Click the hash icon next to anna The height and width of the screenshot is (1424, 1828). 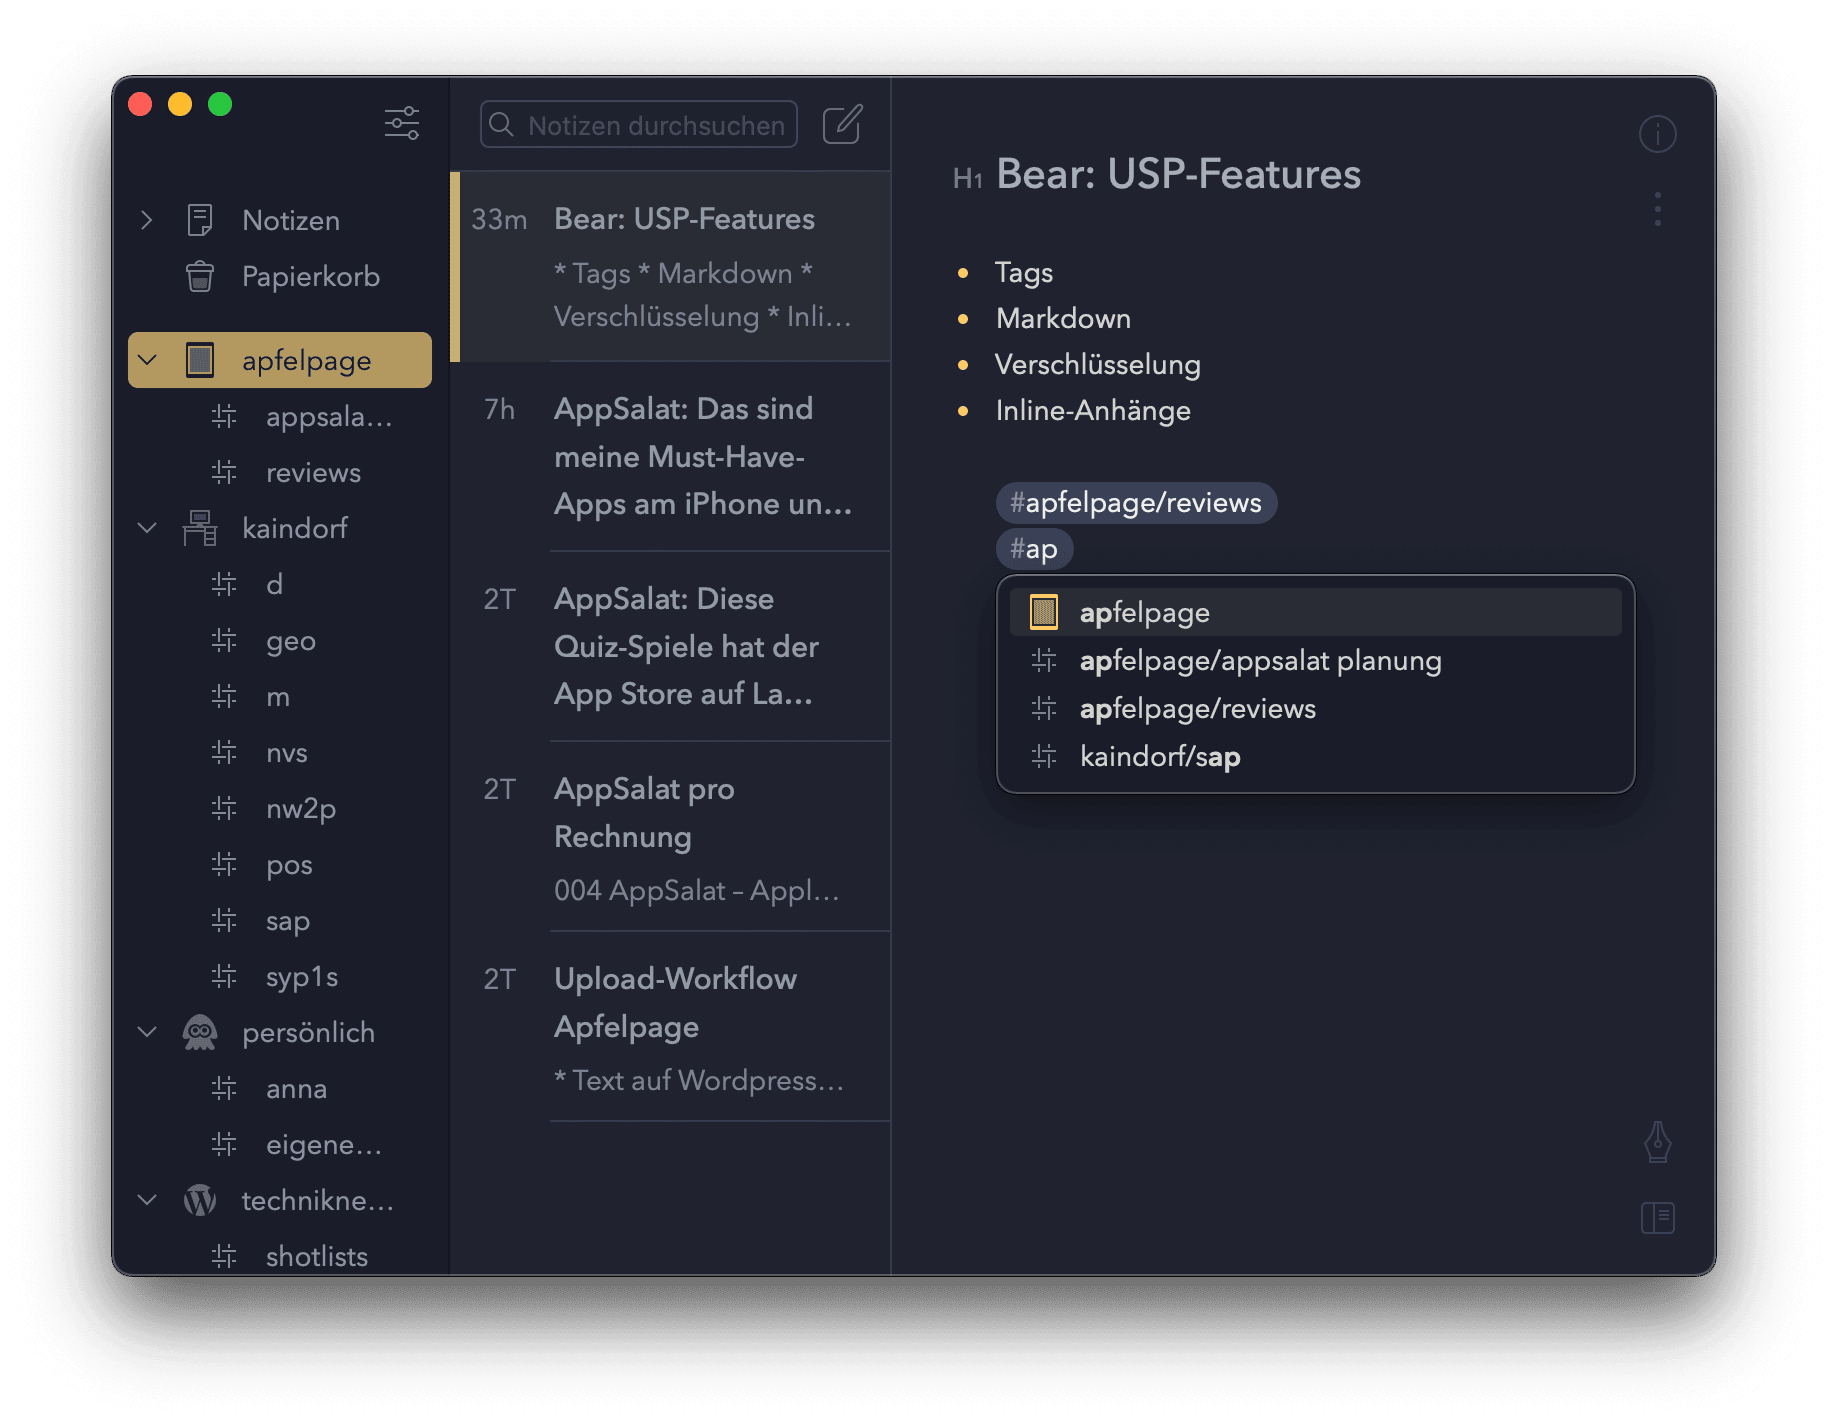tap(224, 1088)
